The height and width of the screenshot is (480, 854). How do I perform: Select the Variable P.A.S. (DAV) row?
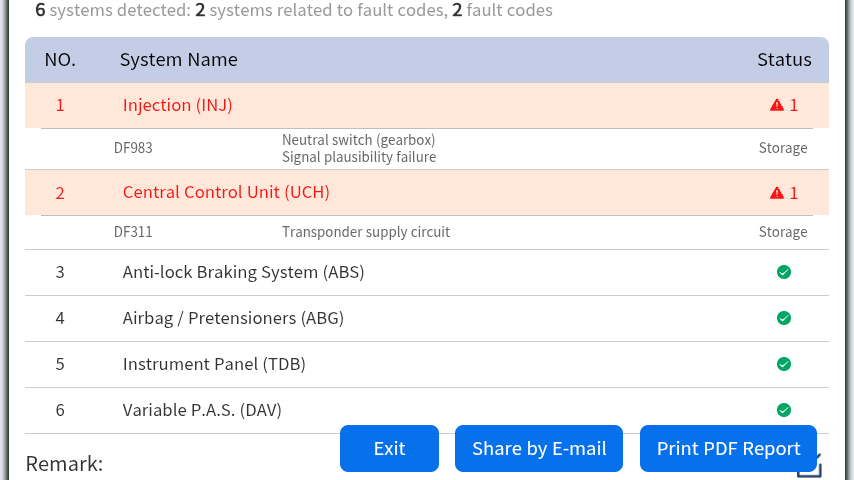202,410
